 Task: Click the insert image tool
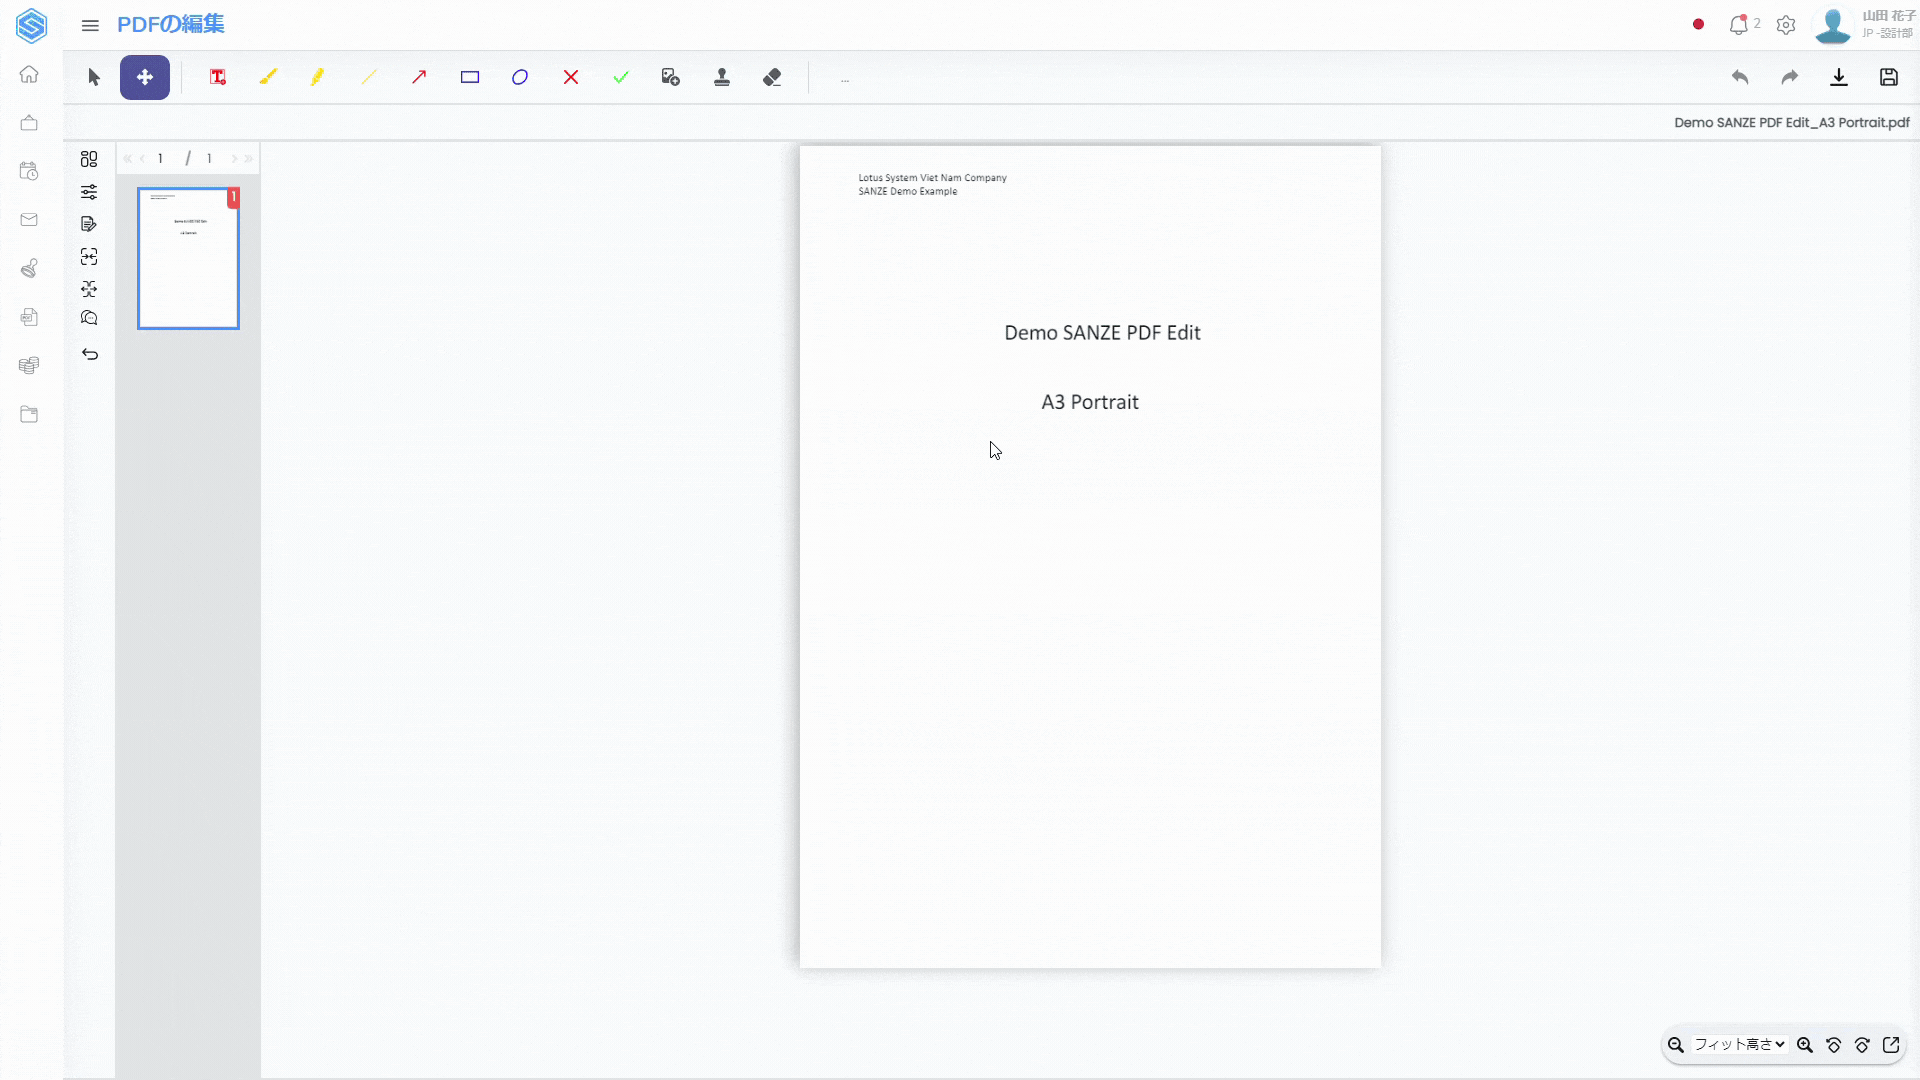pos(671,77)
